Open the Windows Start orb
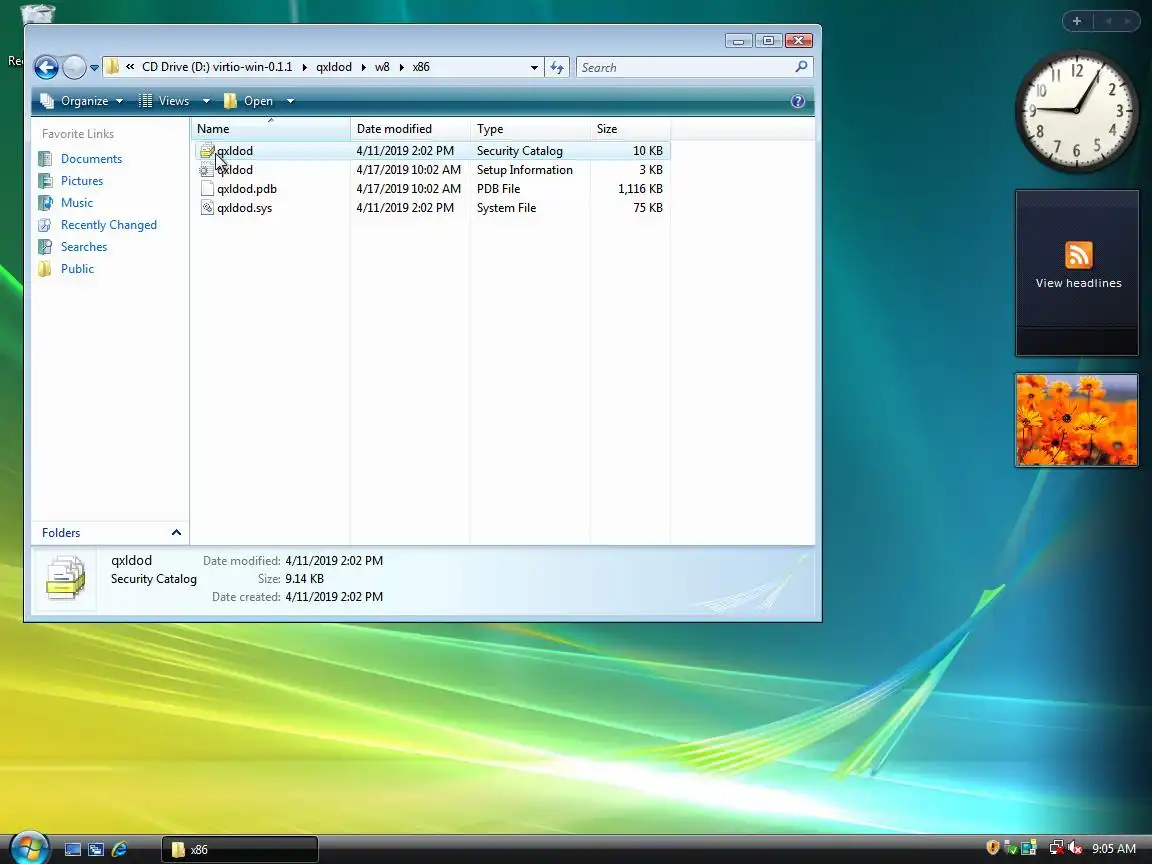 click(x=29, y=849)
